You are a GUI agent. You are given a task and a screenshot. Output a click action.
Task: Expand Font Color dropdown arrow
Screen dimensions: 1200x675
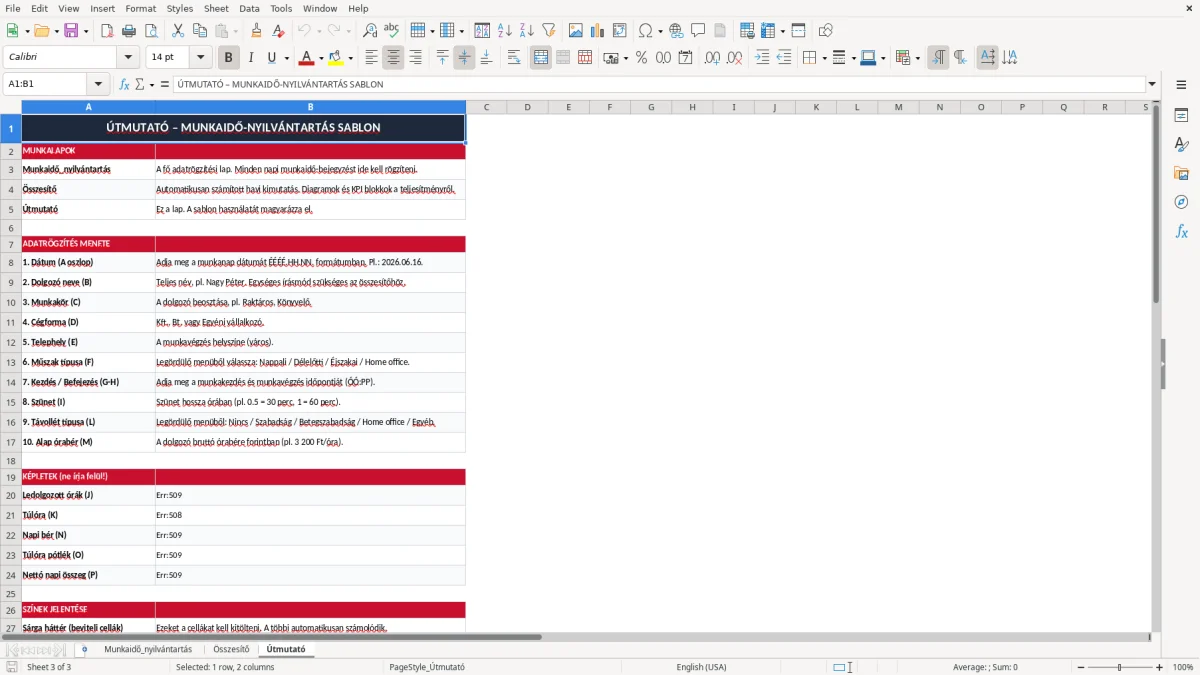tap(322, 58)
